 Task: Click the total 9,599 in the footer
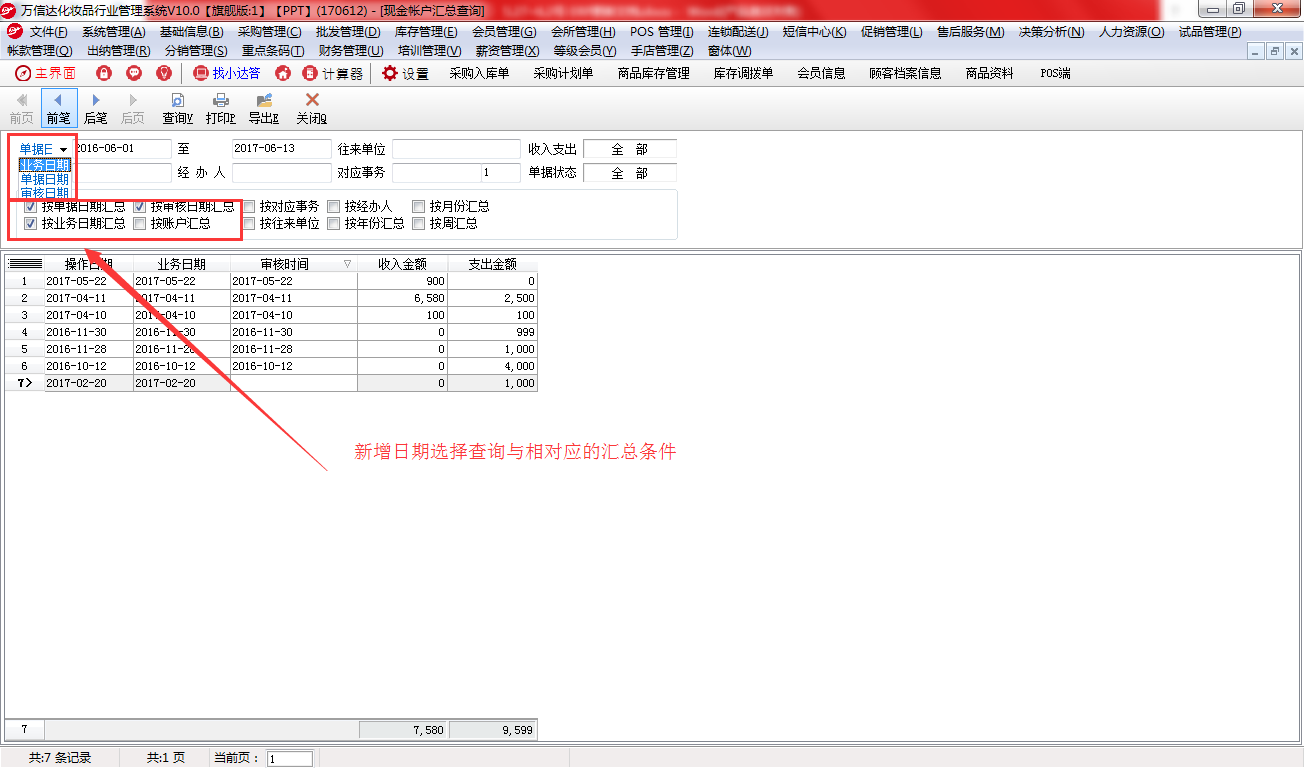coord(493,730)
